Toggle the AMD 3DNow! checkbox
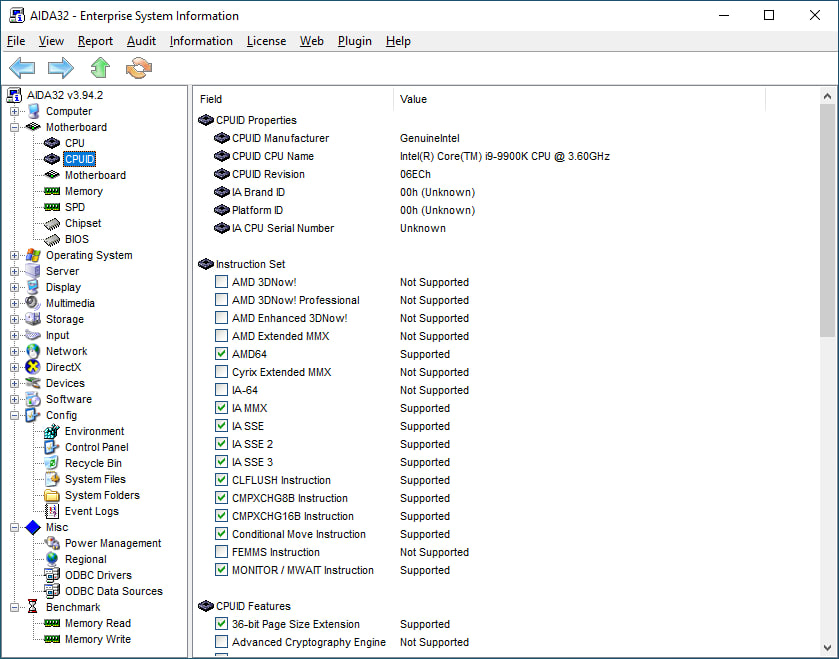This screenshot has height=659, width=839. coord(221,281)
